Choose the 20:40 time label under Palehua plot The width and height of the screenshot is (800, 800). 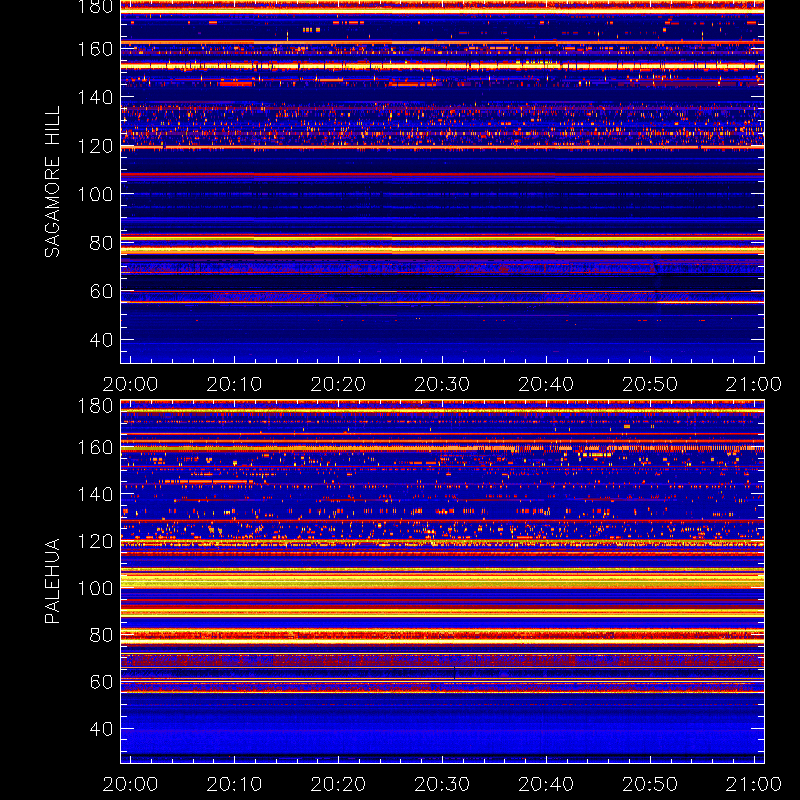click(546, 784)
